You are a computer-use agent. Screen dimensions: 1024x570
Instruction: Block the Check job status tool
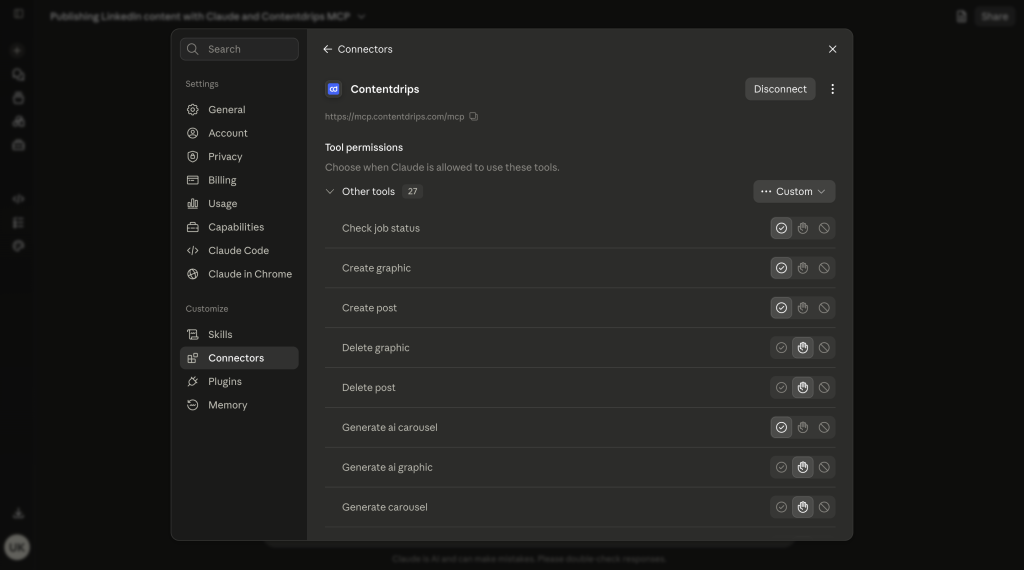point(824,228)
